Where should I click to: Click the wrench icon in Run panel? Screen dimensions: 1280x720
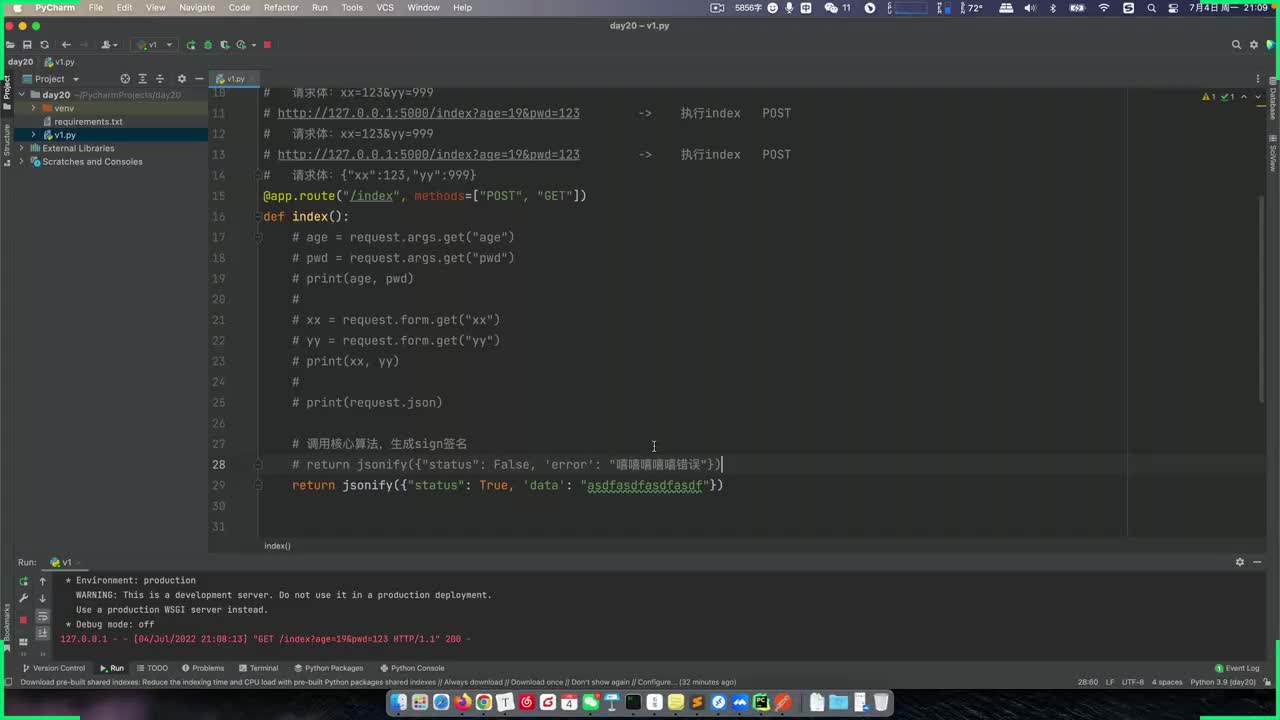[24, 598]
